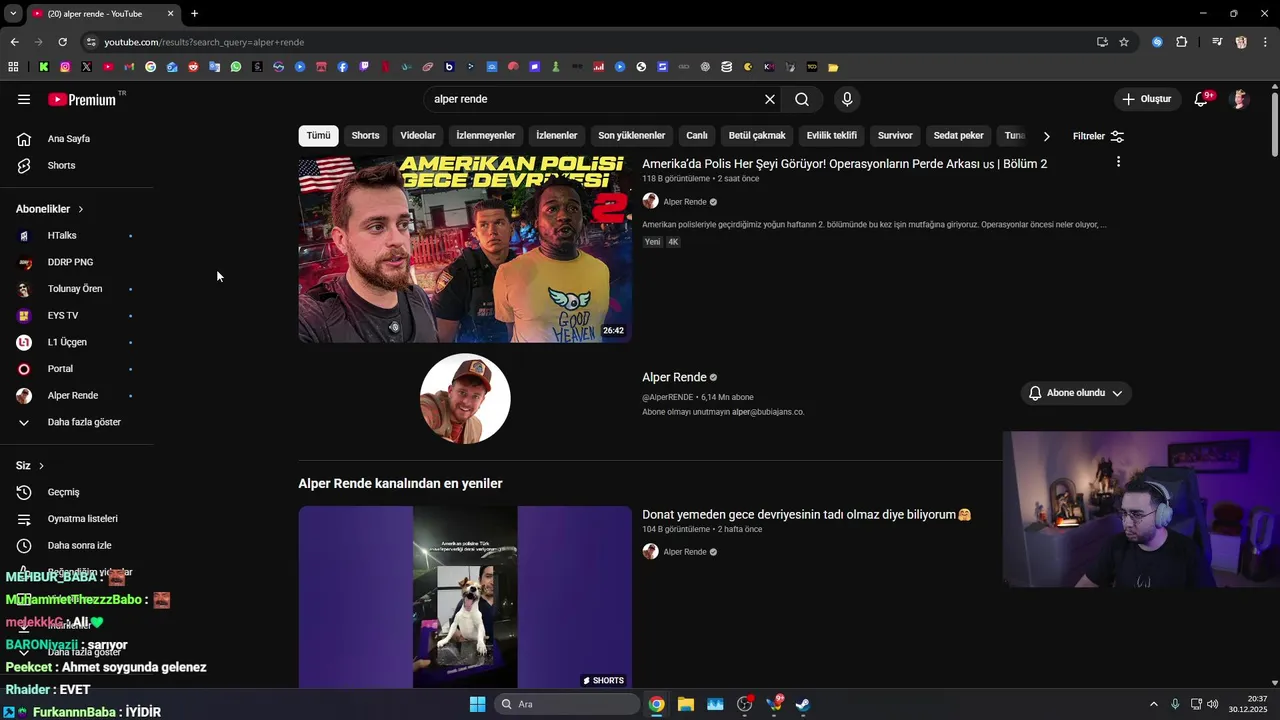Open the Filtreler search filter panel

pos(1098,136)
